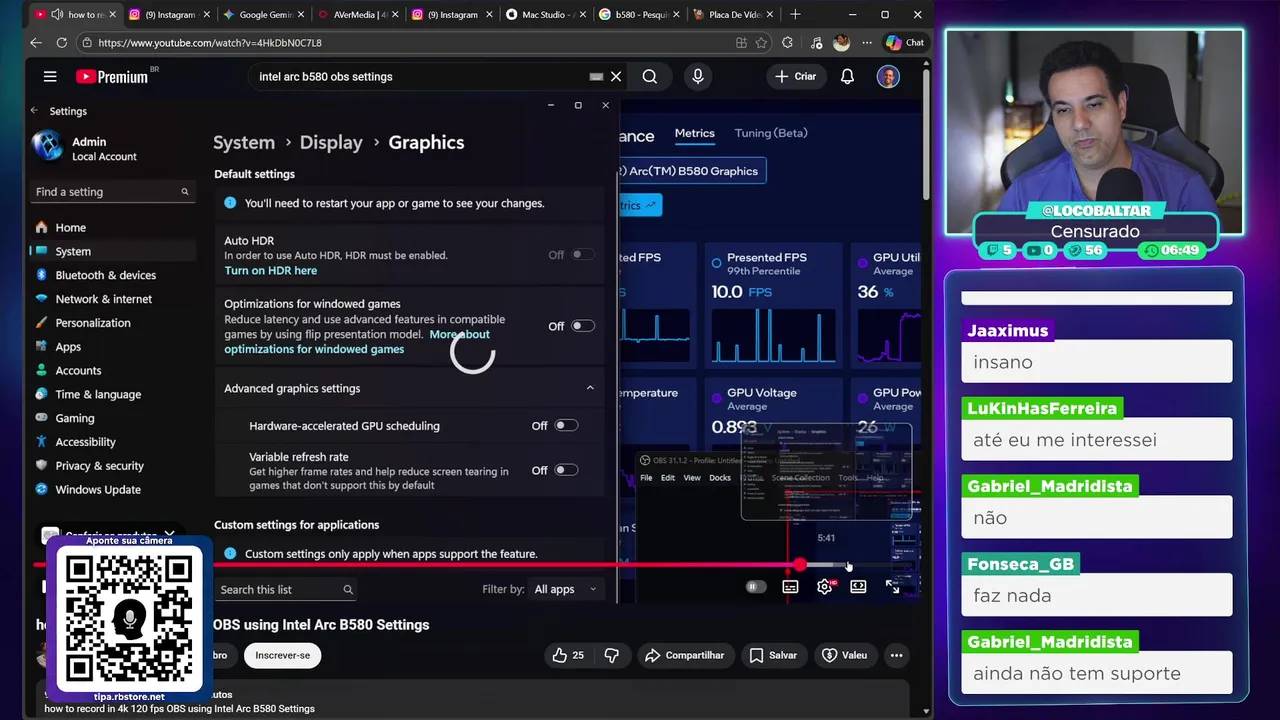The image size is (1280, 720).
Task: Switch to the Placa De Video browser tab
Action: coord(733,14)
